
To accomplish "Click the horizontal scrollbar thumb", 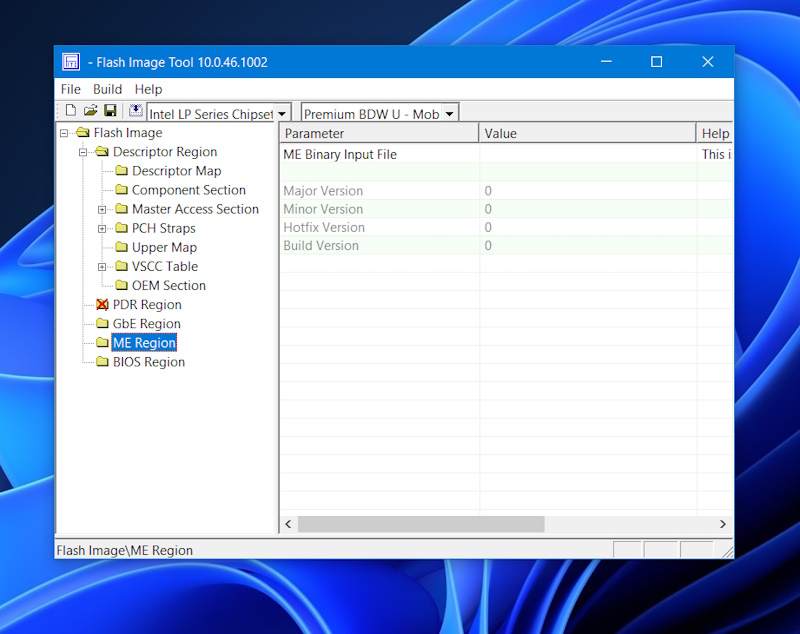I will (421, 524).
